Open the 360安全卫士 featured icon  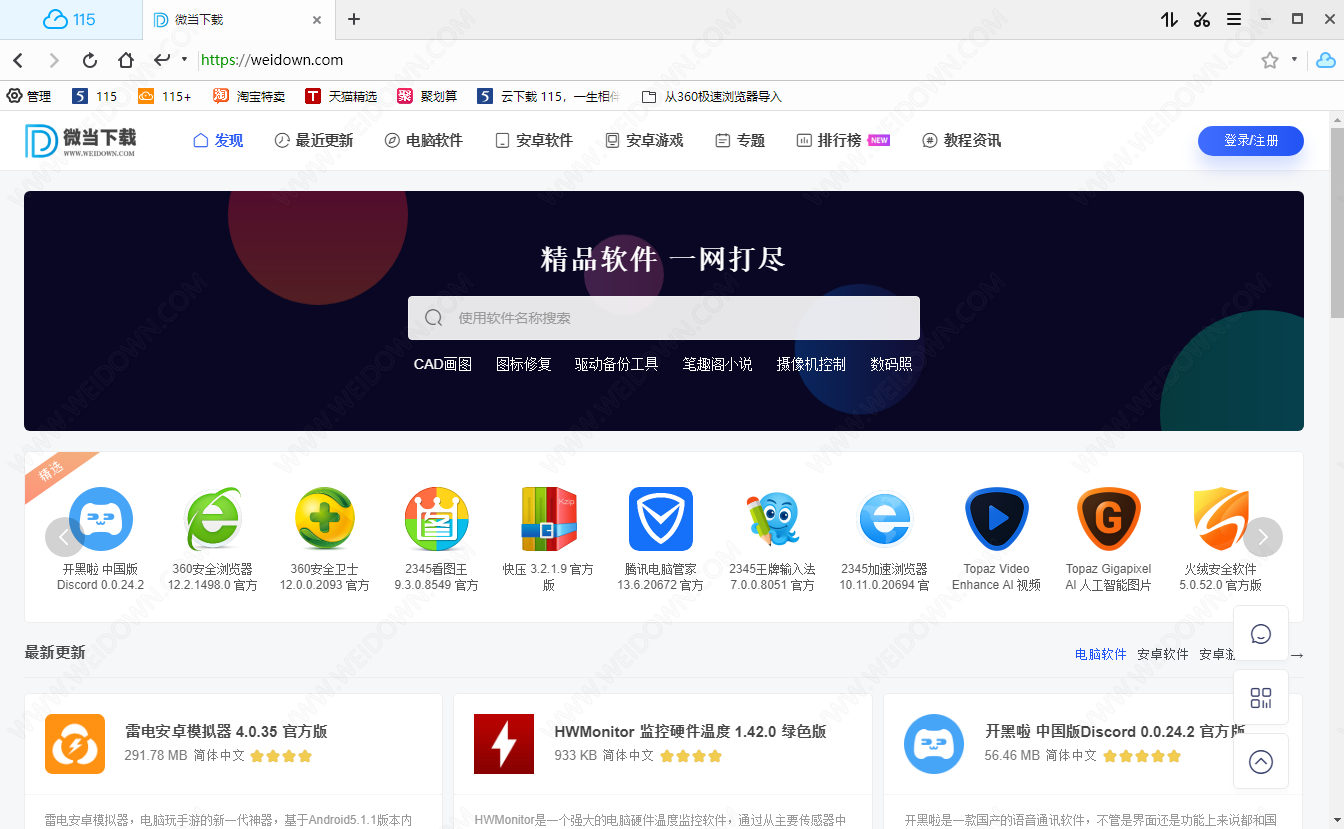[325, 520]
